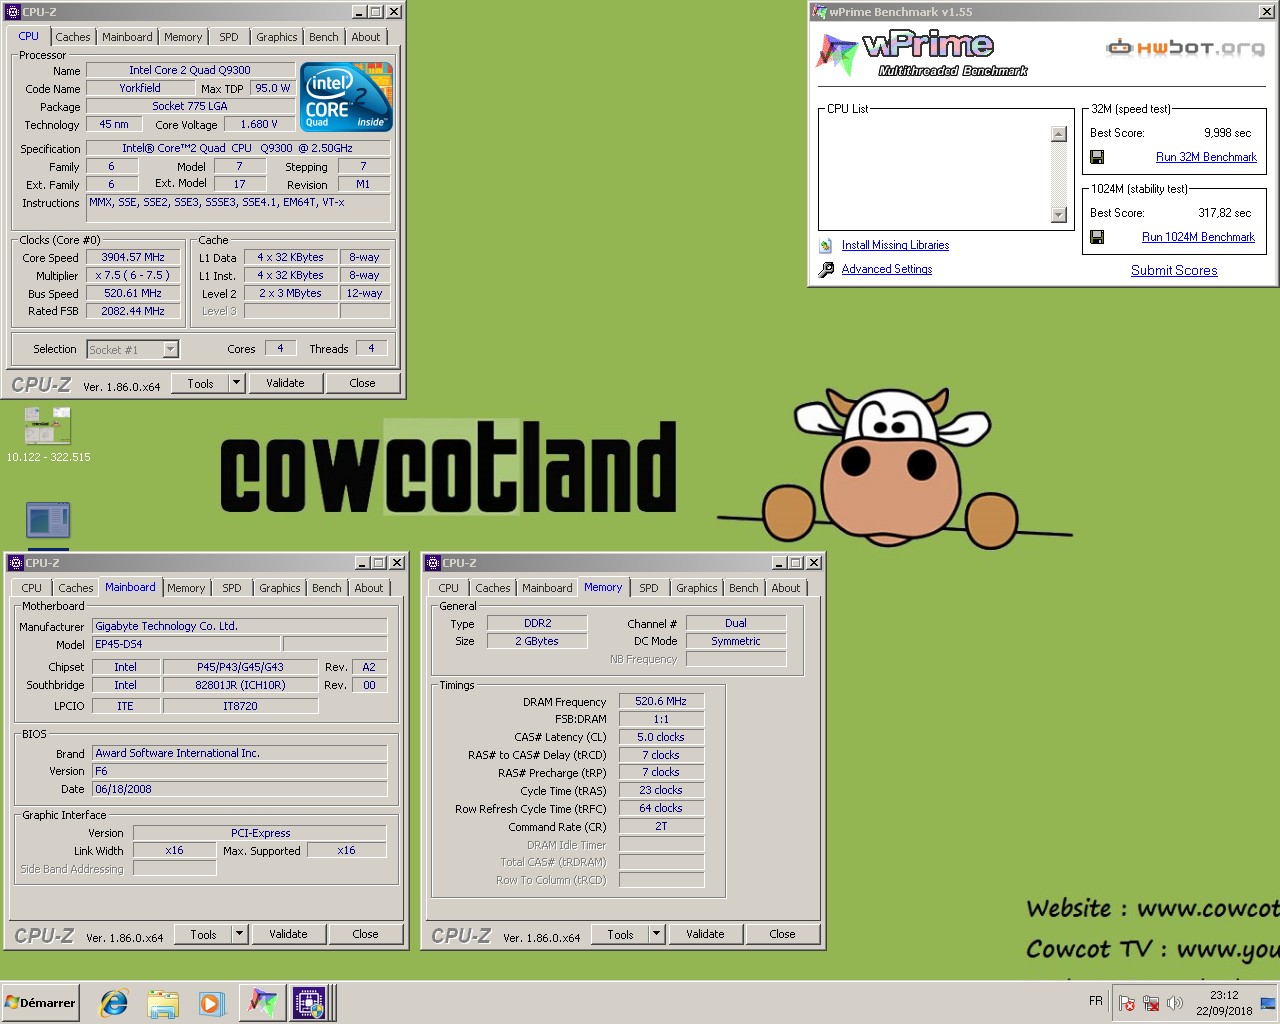Screen dimensions: 1280x1024
Task: Open Windows Explorer folder in taskbar
Action: click(163, 1003)
